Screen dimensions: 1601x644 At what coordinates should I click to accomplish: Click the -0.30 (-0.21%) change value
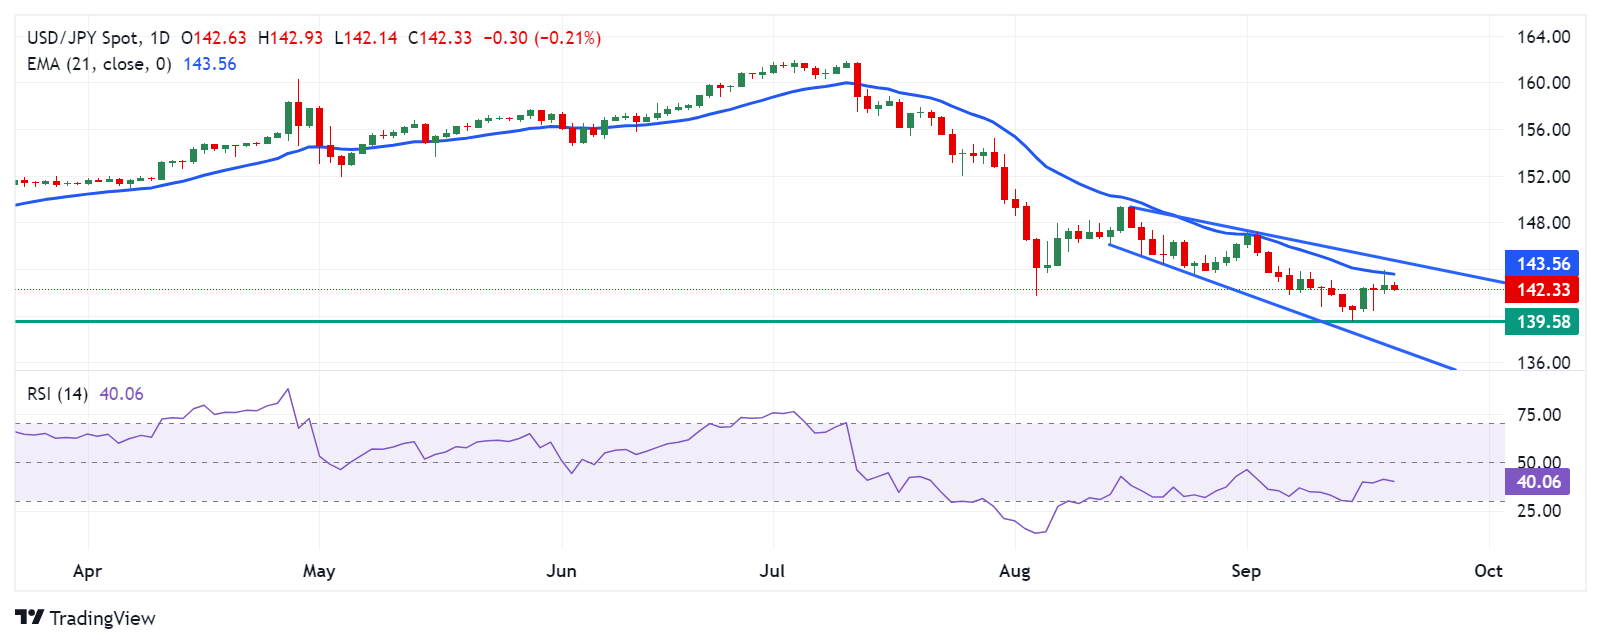point(542,38)
